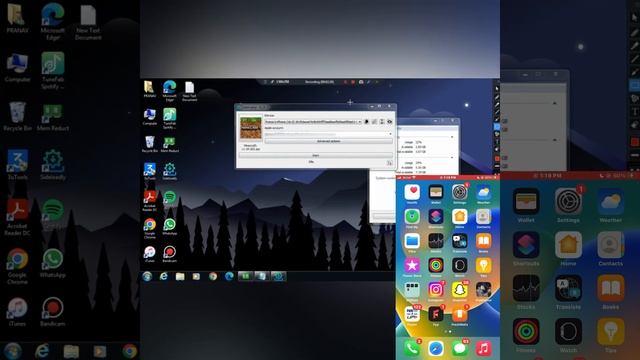Tap Messages in the iPhone dock
640x360 pixels.
460,349
